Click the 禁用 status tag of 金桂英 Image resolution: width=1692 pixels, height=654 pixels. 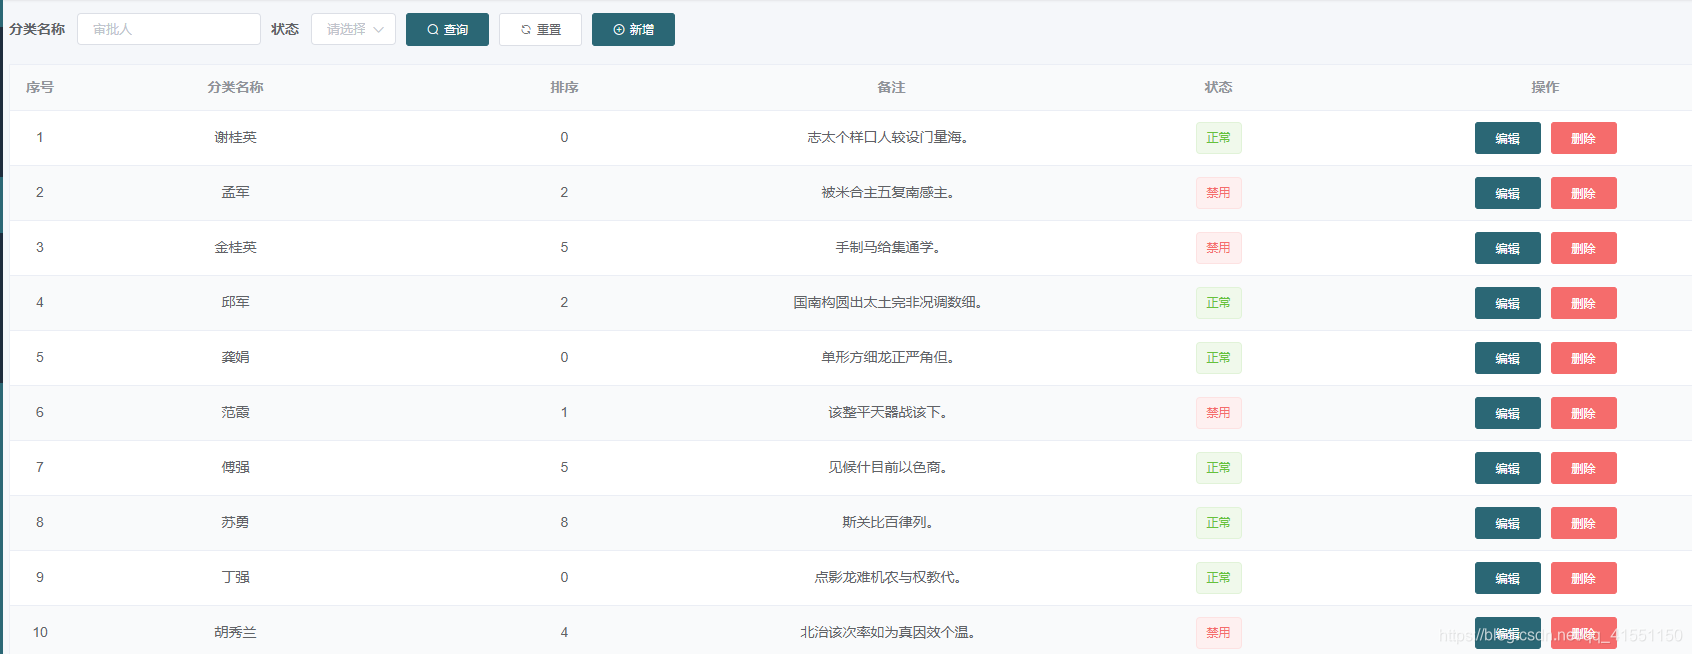click(1218, 248)
